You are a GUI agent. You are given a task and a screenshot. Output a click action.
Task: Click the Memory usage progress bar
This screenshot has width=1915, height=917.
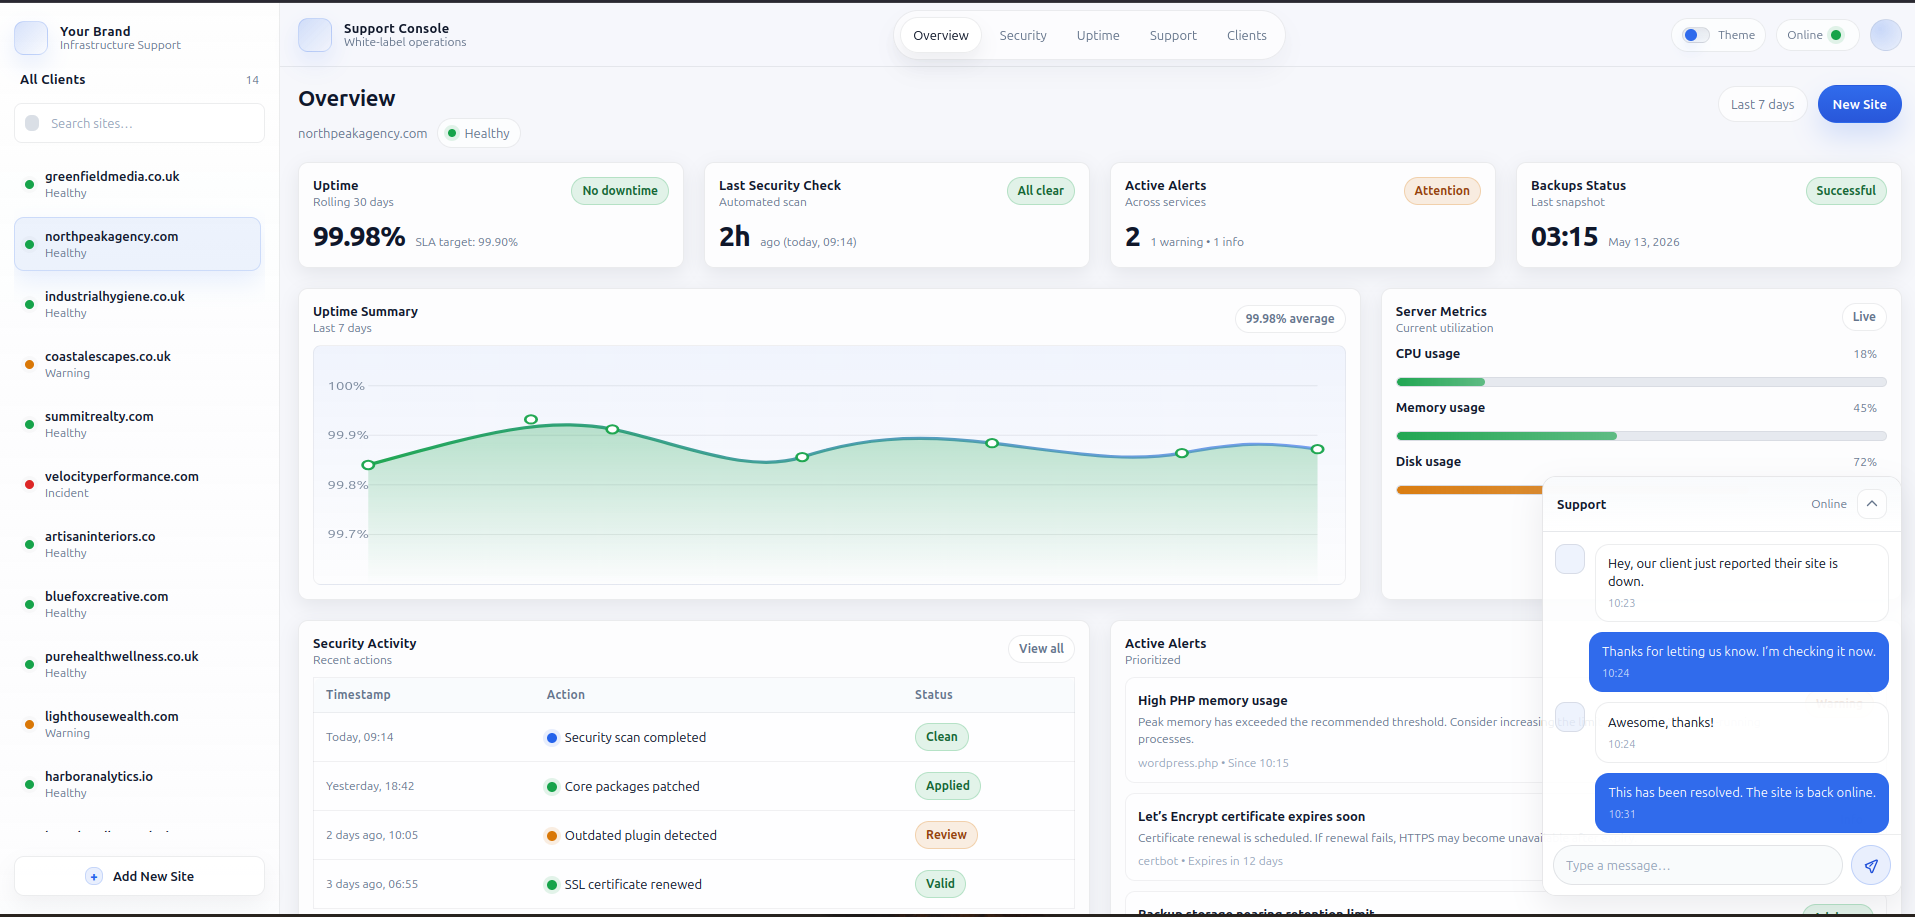(1641, 436)
